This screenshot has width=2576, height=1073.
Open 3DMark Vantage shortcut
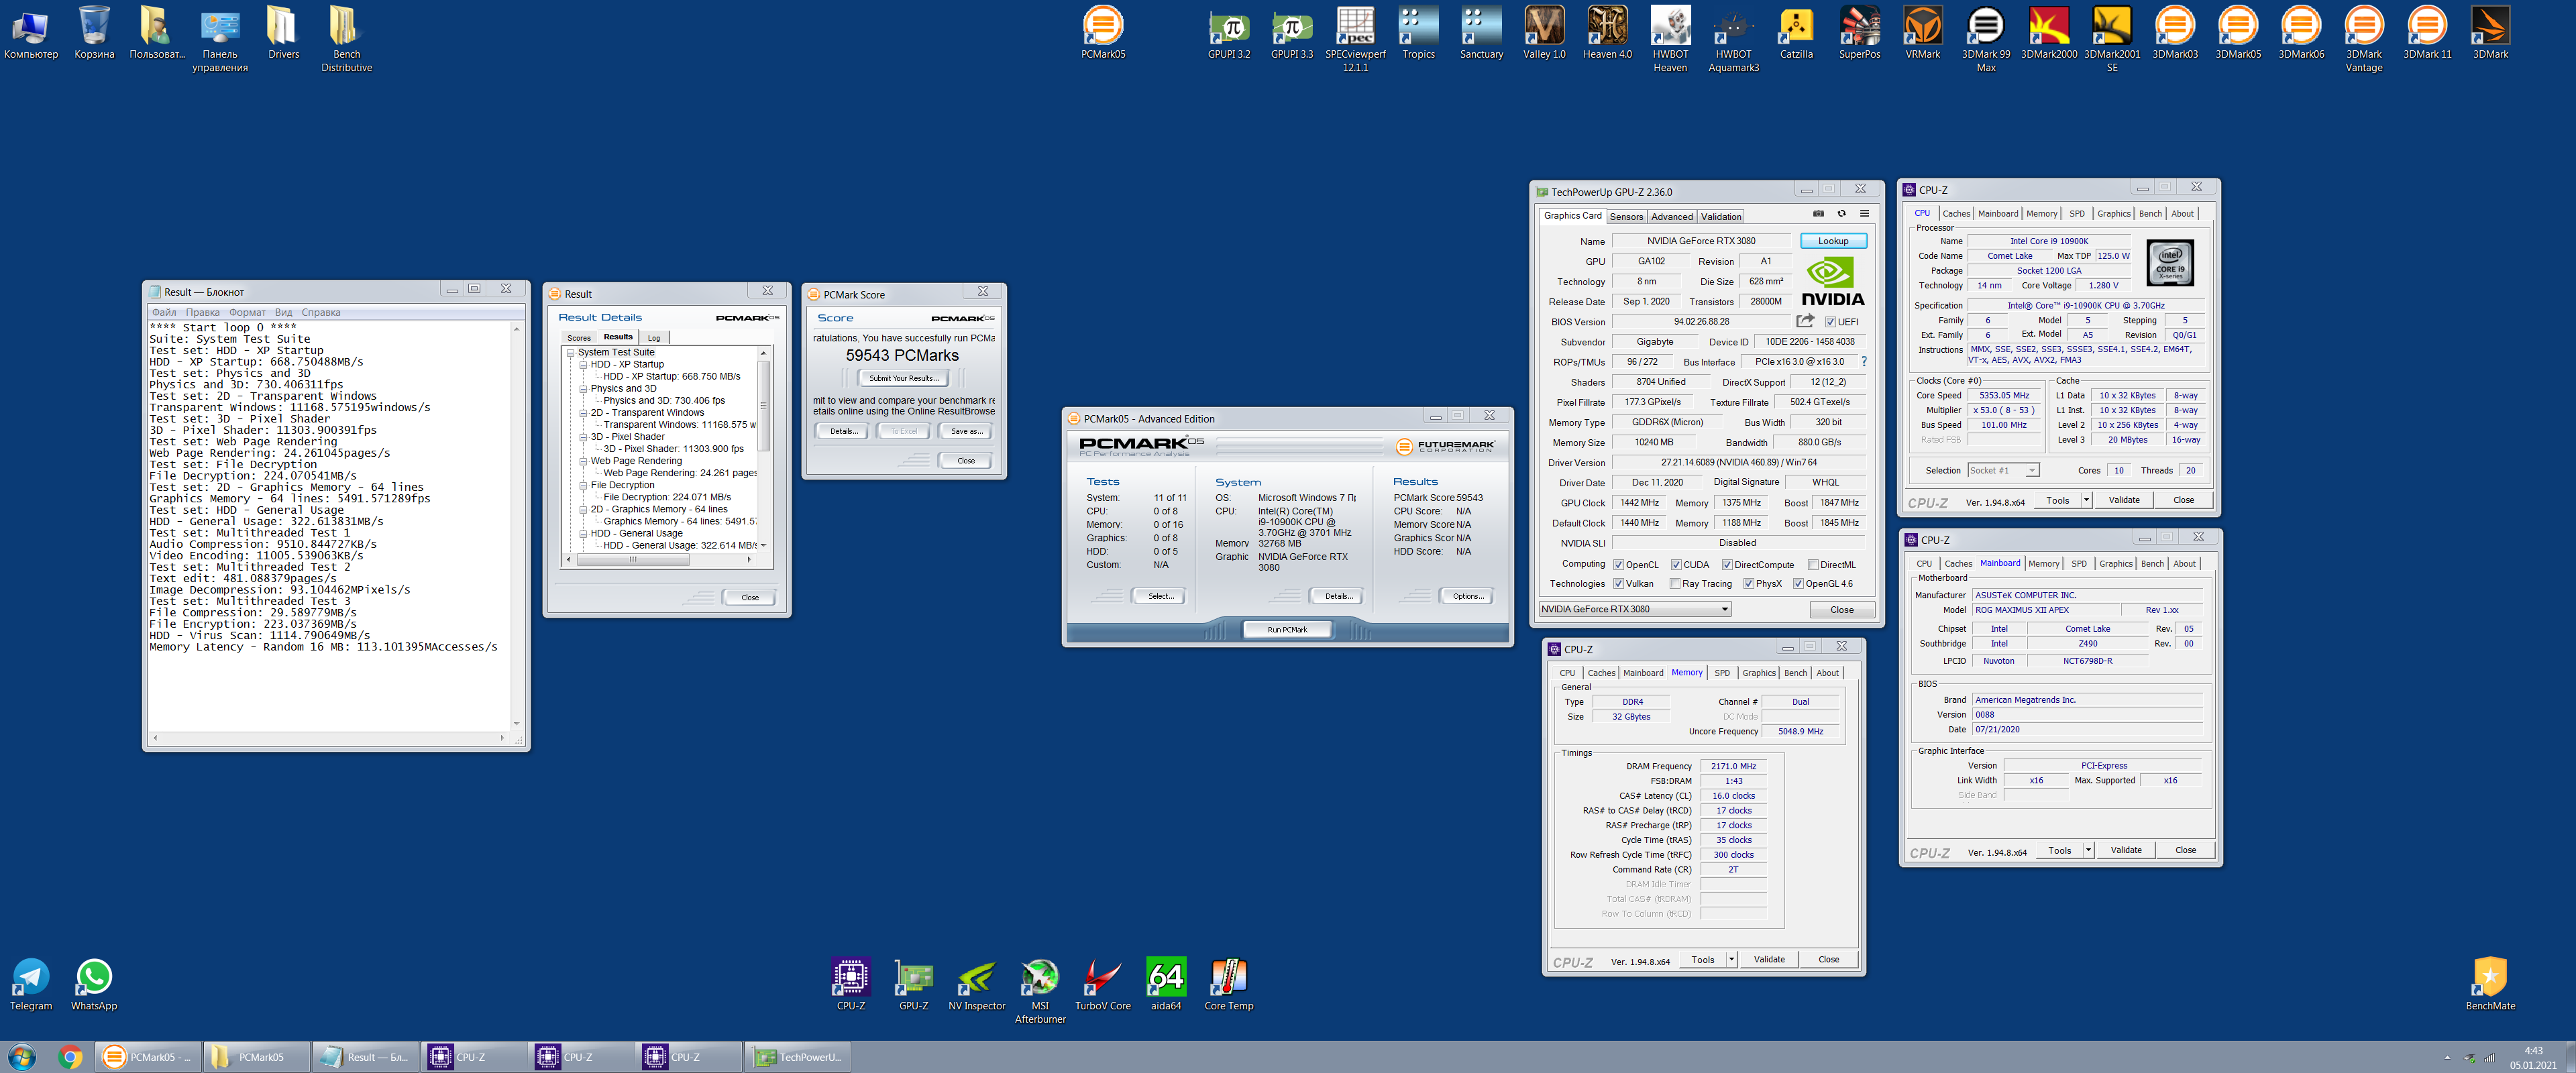tap(2364, 39)
